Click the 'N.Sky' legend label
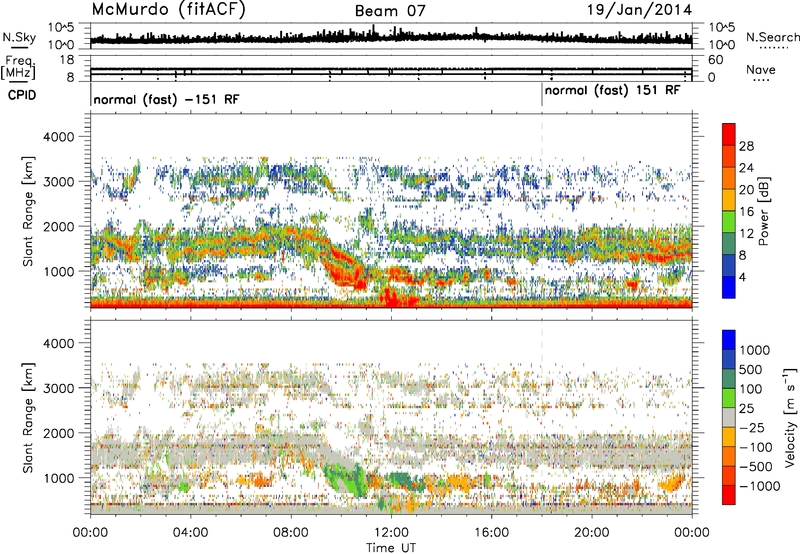The image size is (800, 554). [19, 37]
